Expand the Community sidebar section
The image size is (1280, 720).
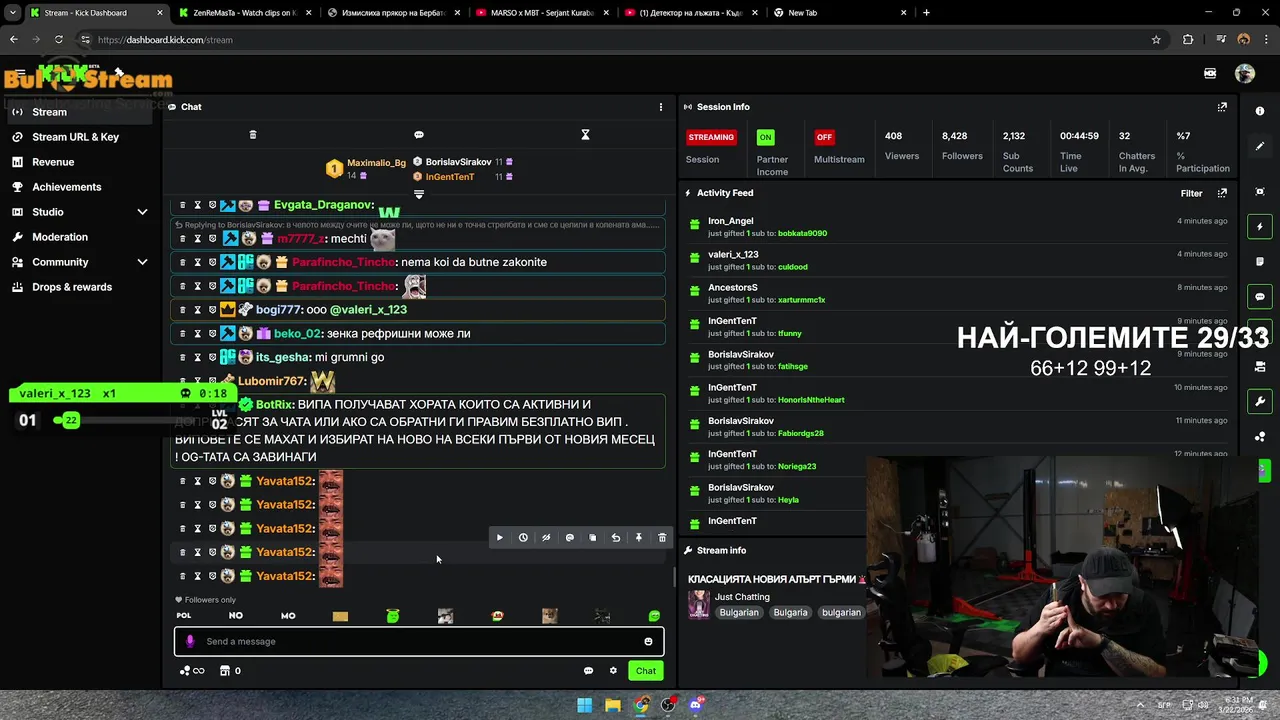(x=80, y=262)
